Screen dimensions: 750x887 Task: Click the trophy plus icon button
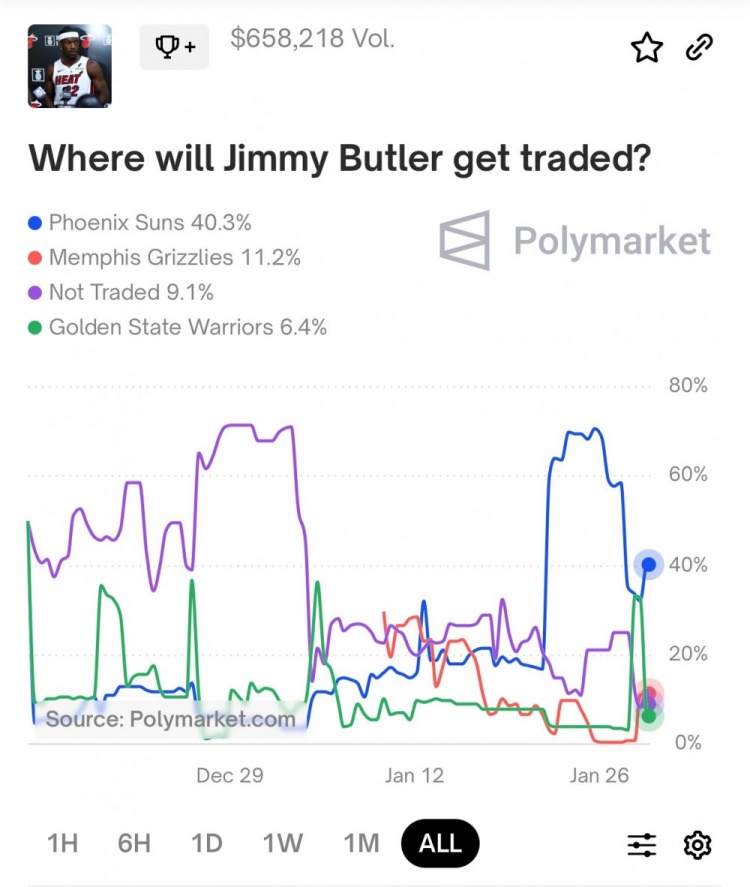(174, 47)
